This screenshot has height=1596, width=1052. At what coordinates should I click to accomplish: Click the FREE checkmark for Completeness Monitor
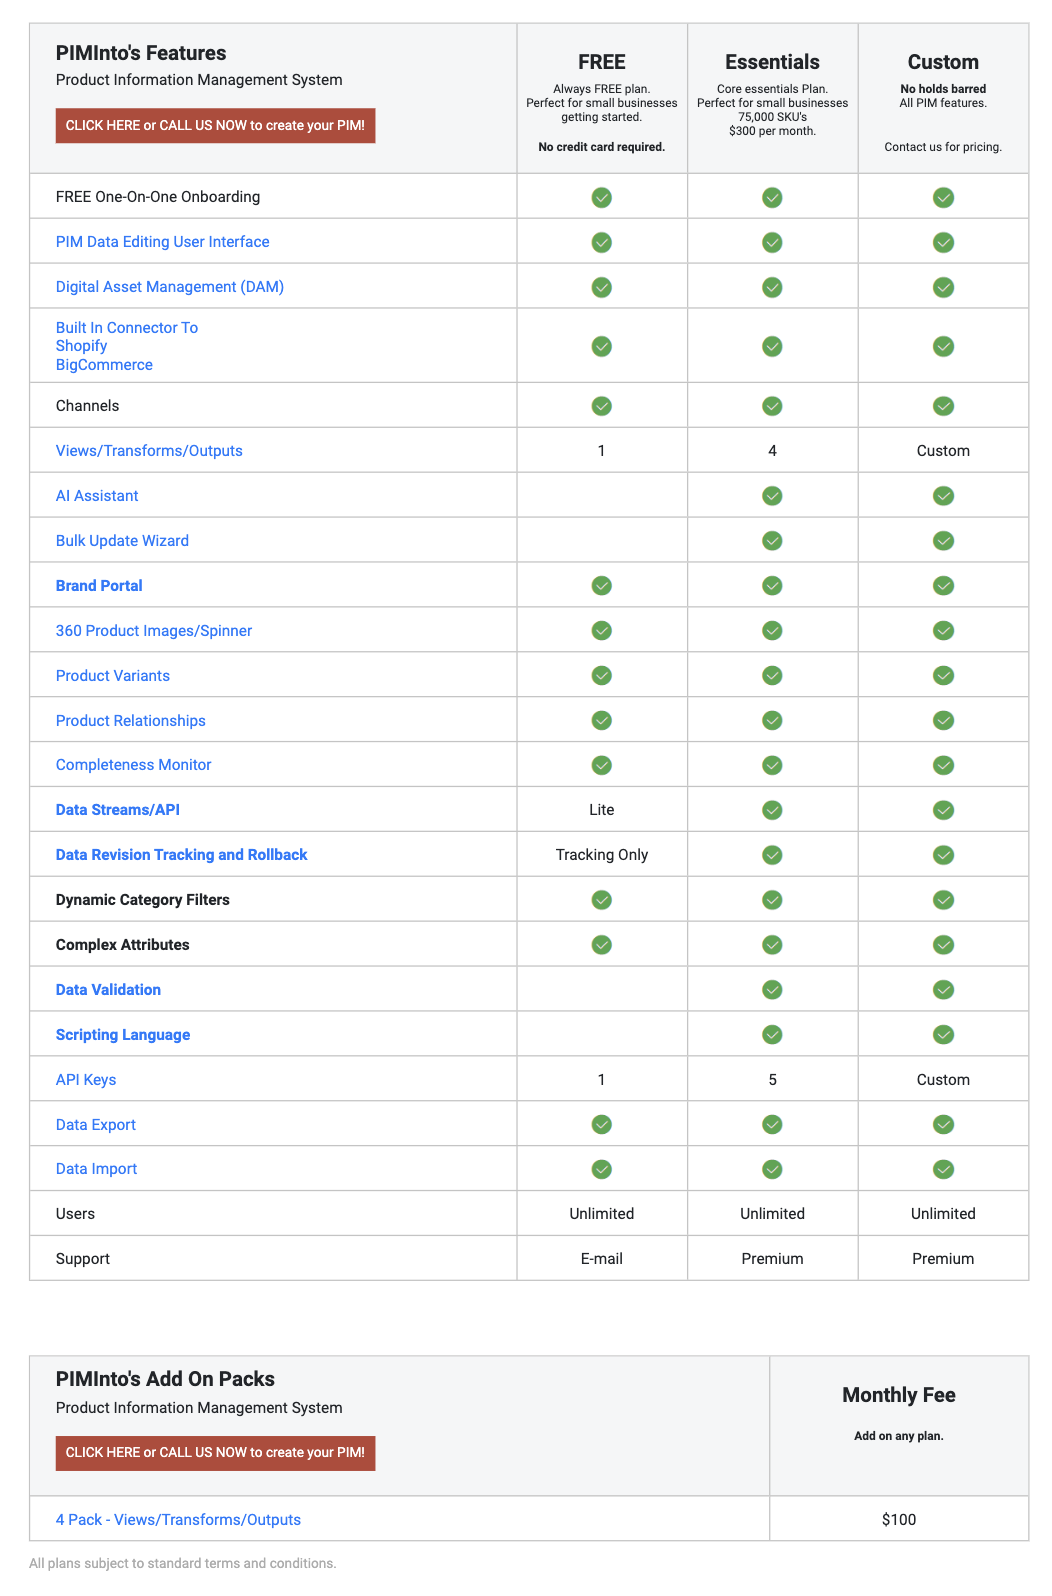[601, 764]
